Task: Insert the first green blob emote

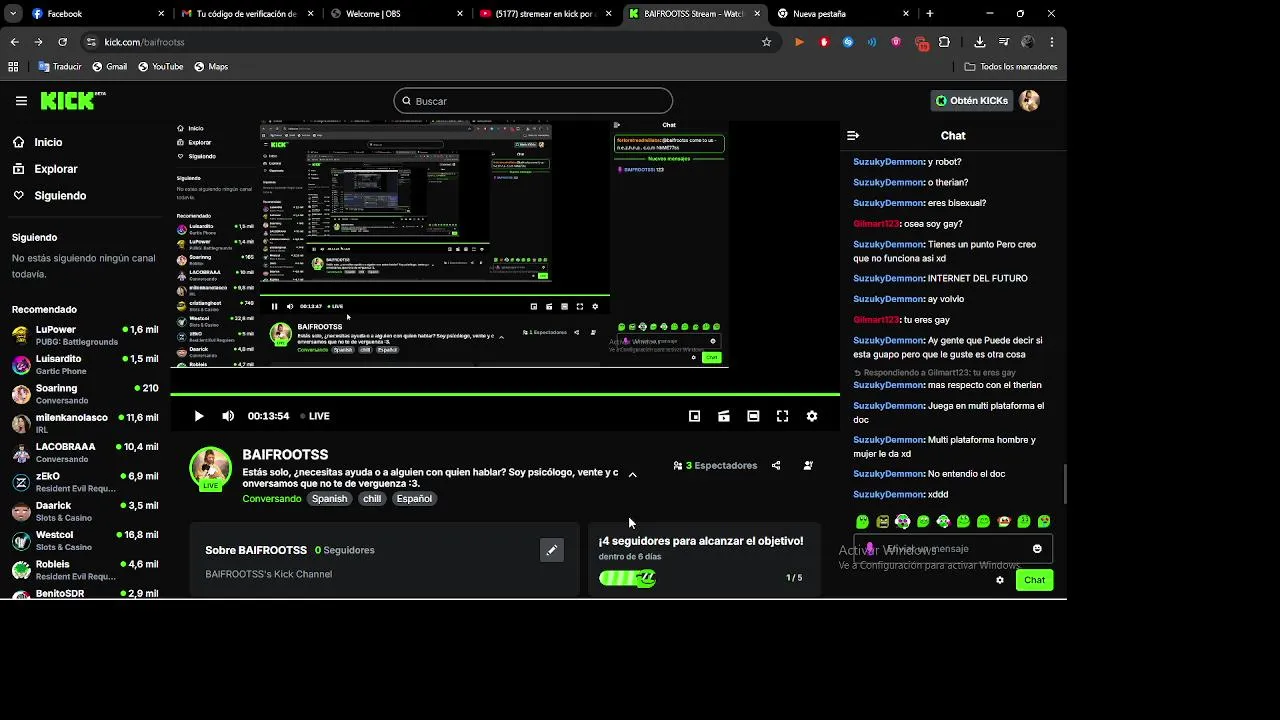Action: 863,522
